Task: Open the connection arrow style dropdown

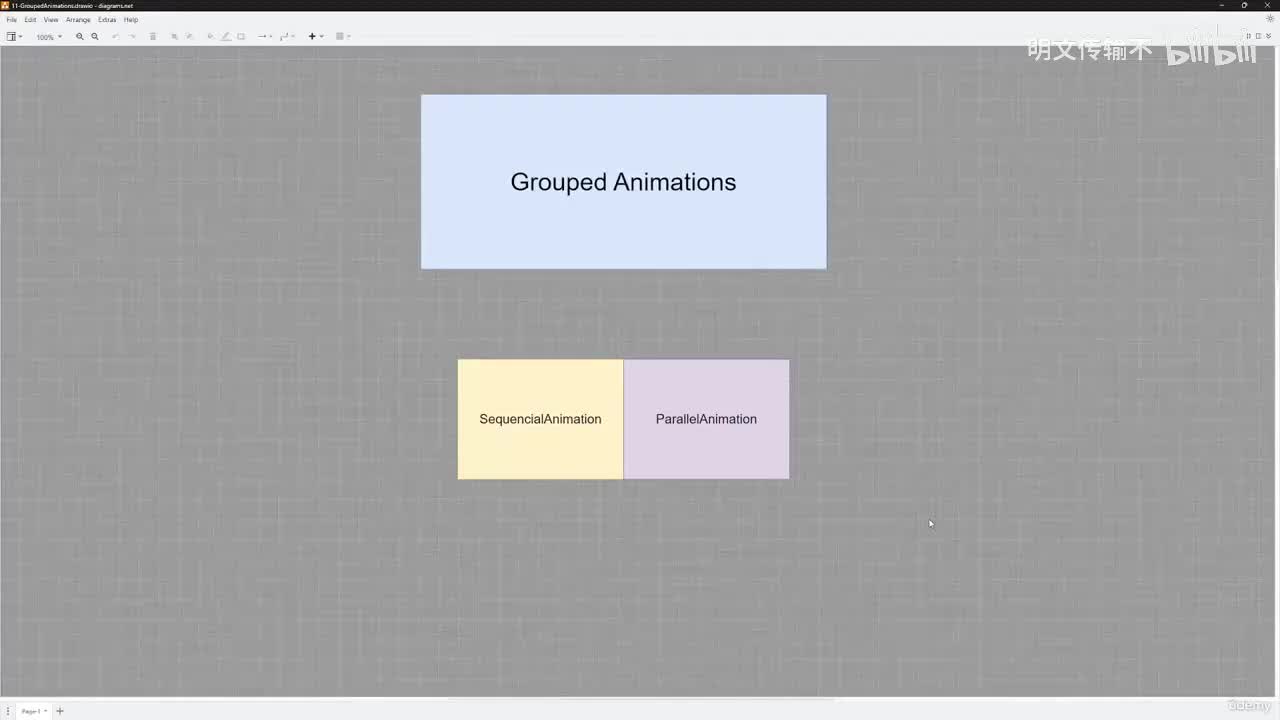Action: 265,37
